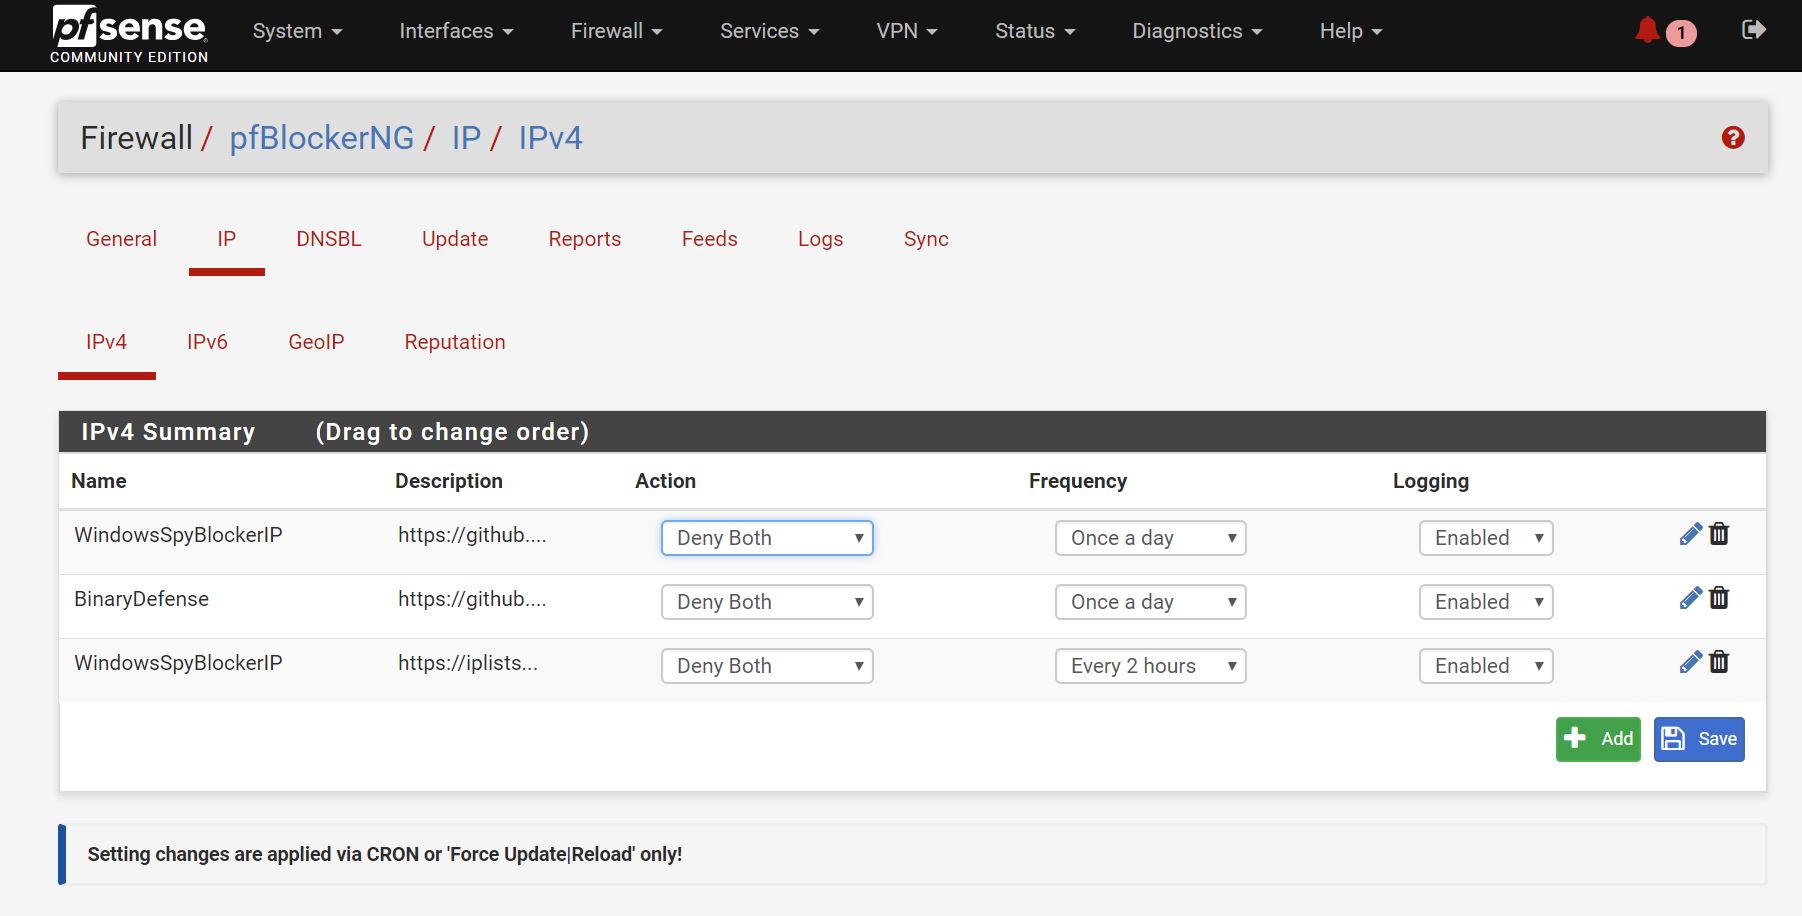Open Logging dropdown for BinaryDefense row
Screen dimensions: 1802x916
[1486, 602]
